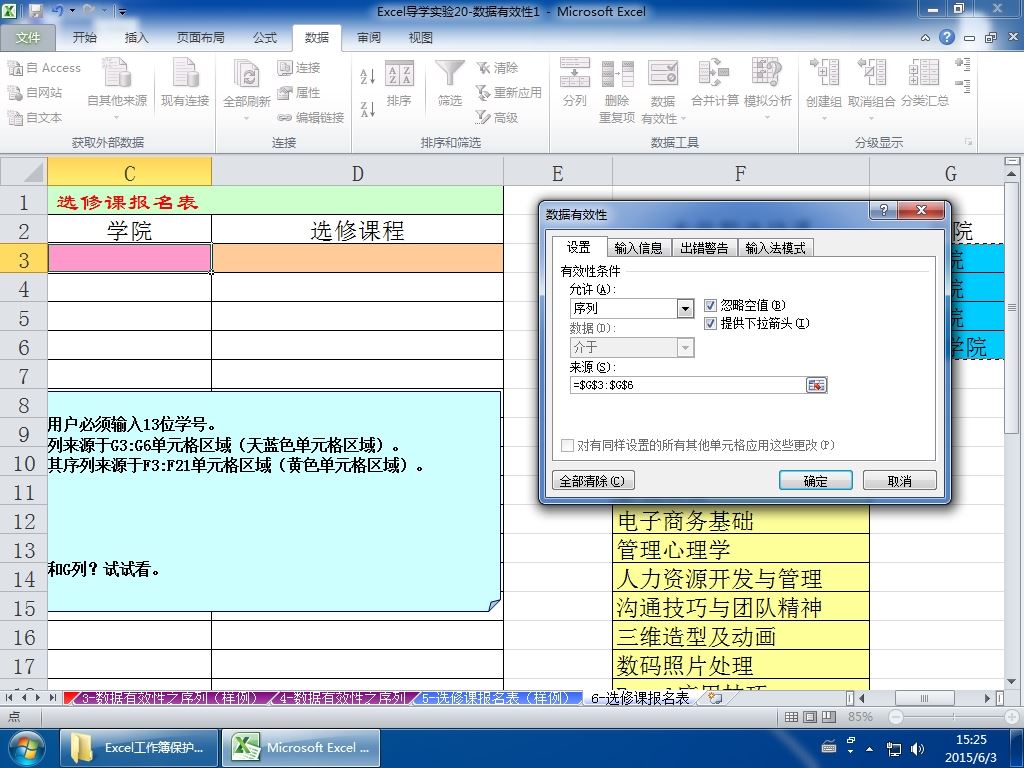Click select-all corner of worksheet
This screenshot has height=768, width=1024.
coord(24,172)
